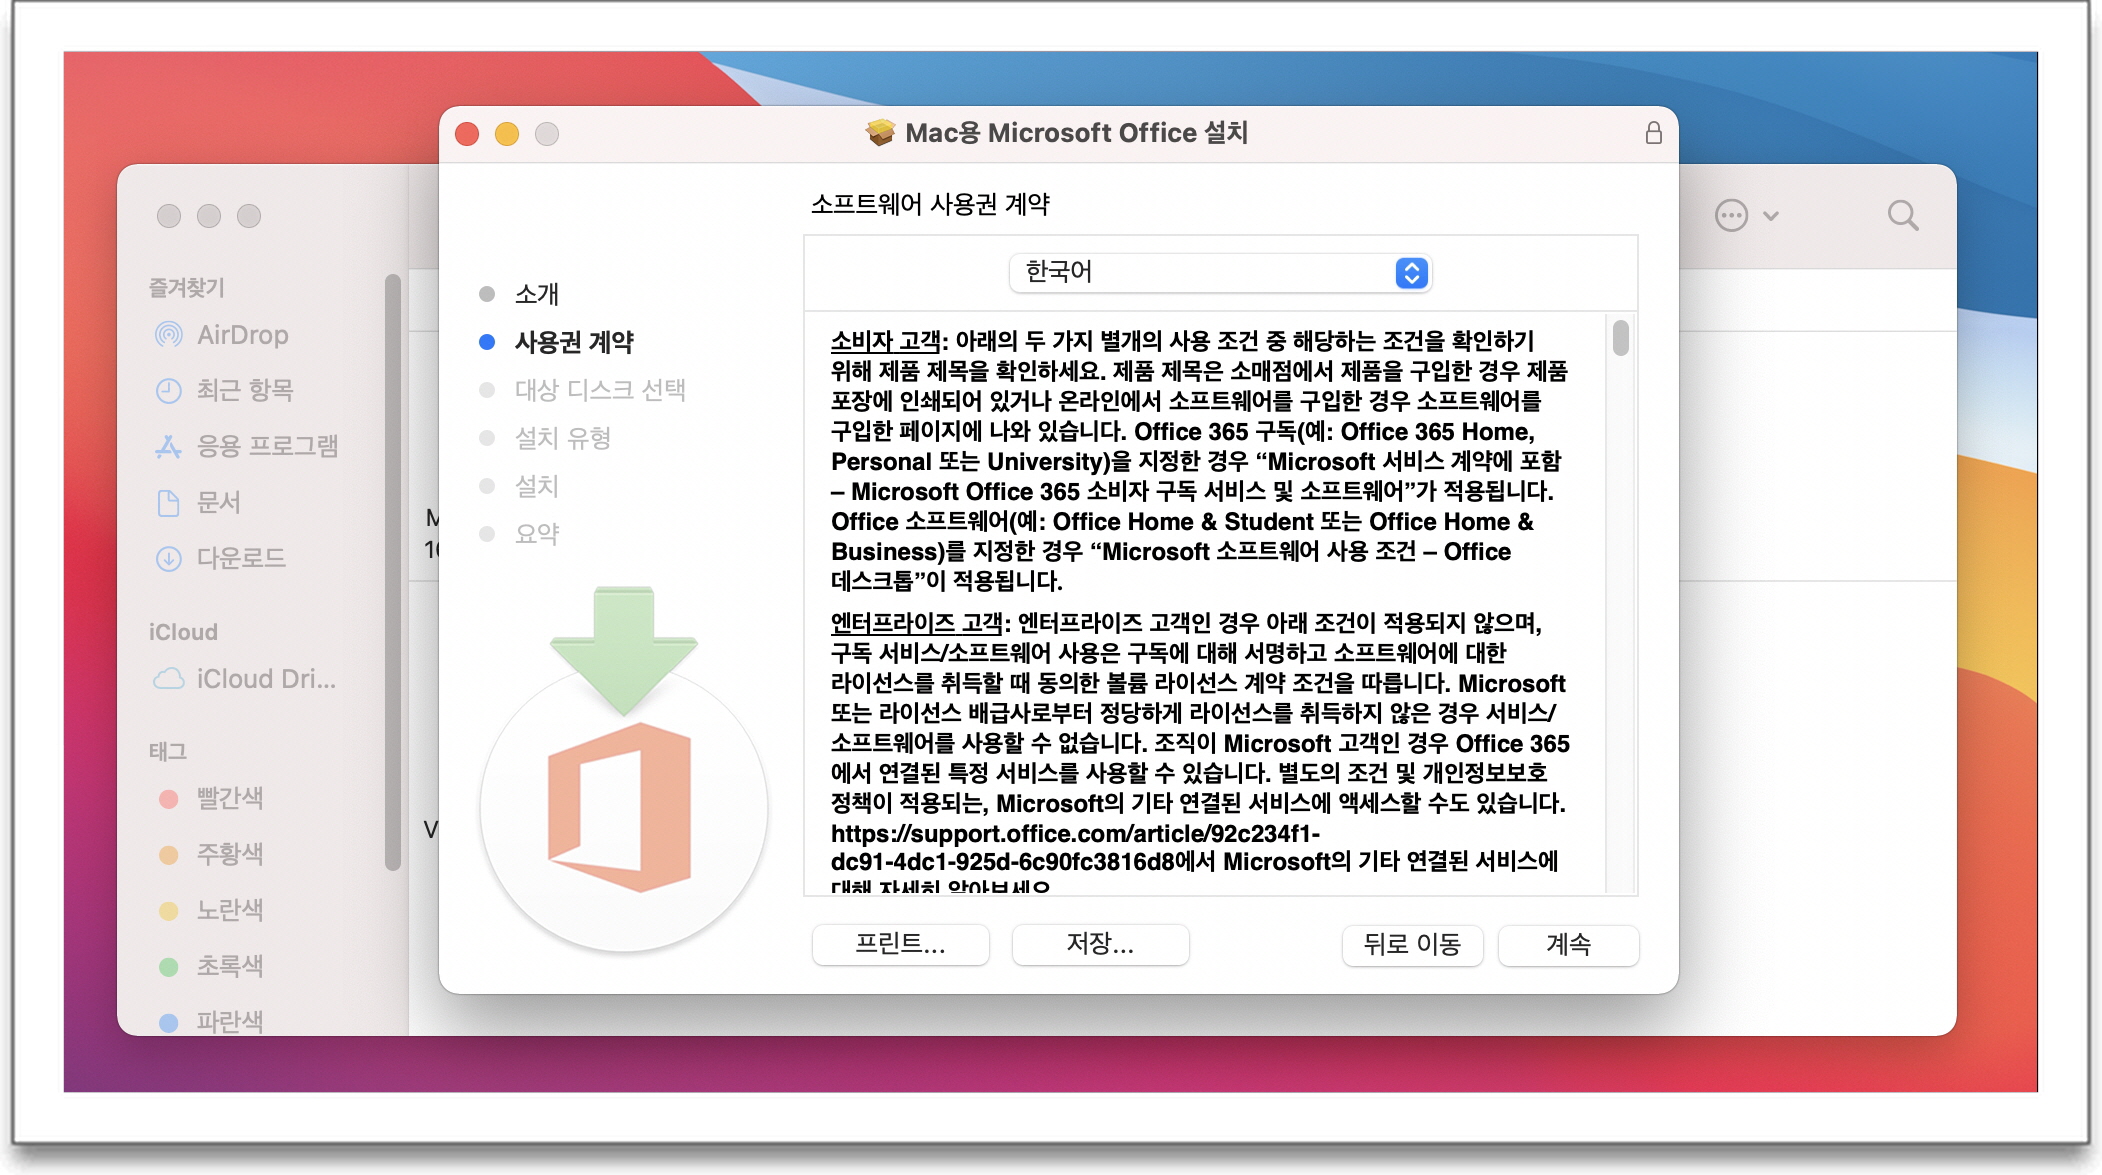This screenshot has height=1175, width=2102.
Task: Minimize the Office installer window
Action: 507,134
